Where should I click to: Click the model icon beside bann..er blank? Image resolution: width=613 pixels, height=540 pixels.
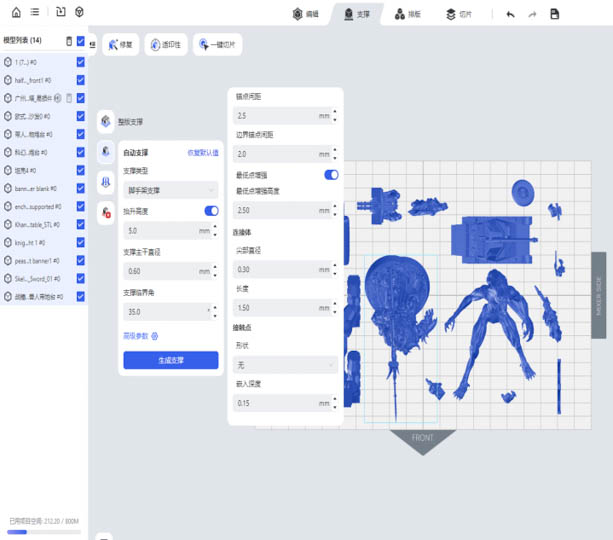click(x=8, y=188)
